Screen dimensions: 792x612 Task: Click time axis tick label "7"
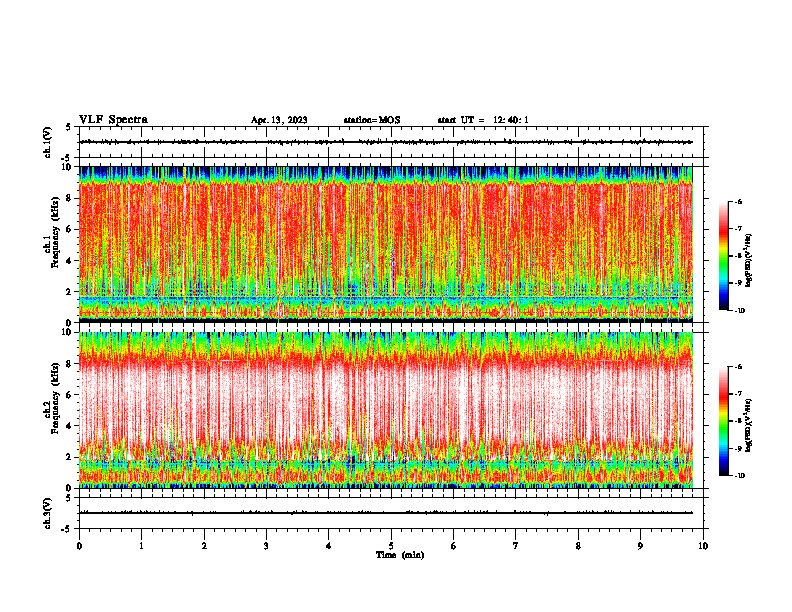point(516,546)
